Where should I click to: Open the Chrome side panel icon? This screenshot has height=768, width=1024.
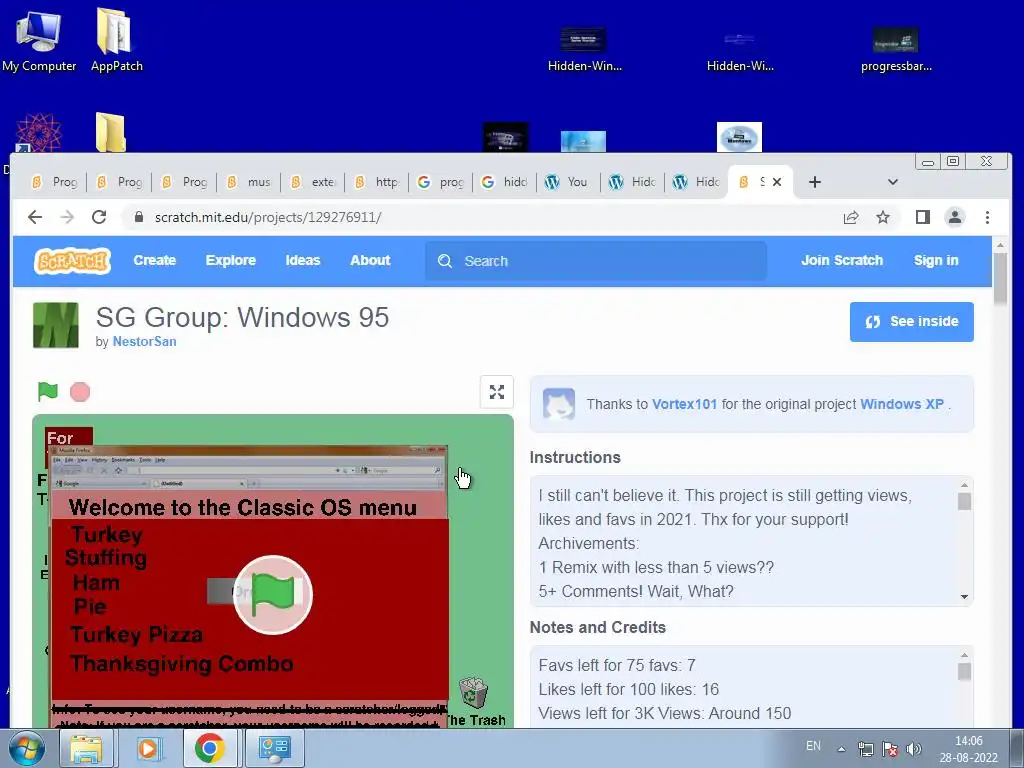pos(922,217)
